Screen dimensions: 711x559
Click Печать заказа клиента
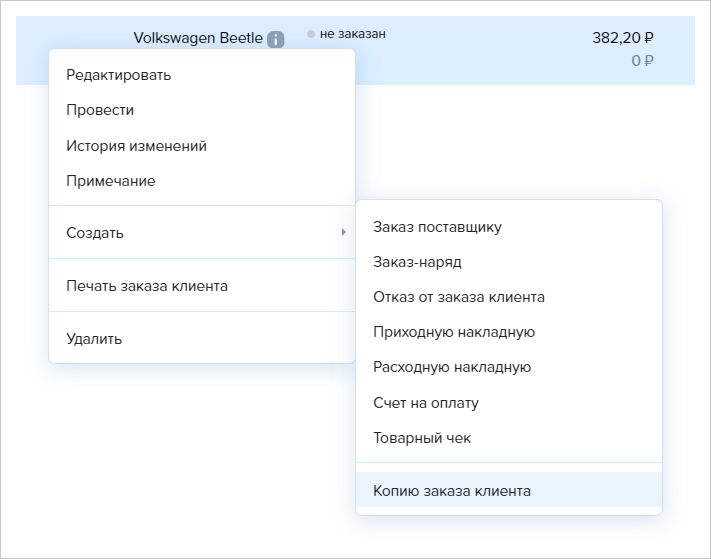147,286
